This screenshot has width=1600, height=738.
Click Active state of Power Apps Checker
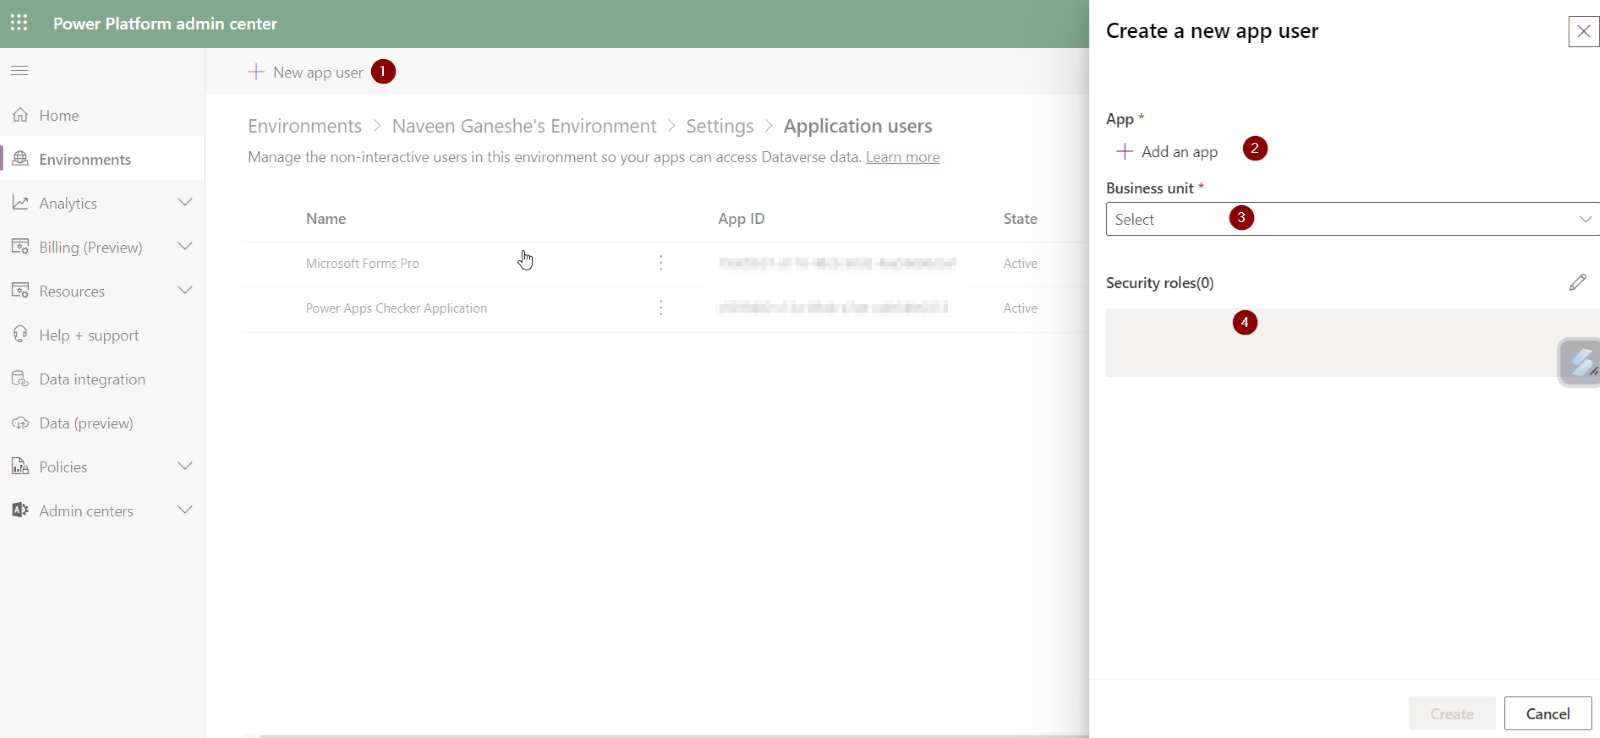[1020, 309]
